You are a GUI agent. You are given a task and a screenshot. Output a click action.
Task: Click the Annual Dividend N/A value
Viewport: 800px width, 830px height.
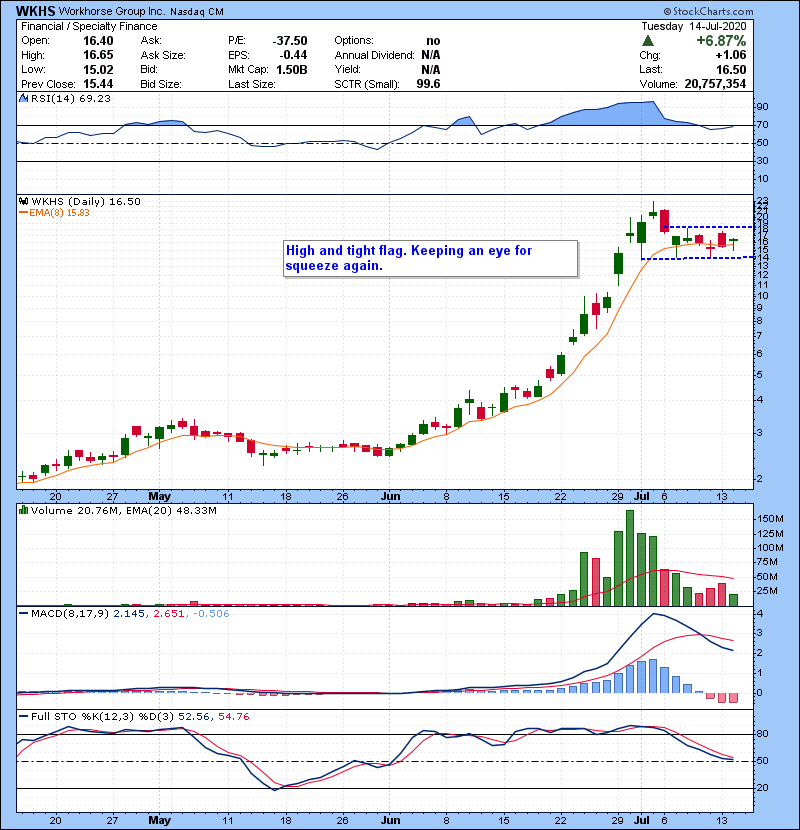click(430, 55)
